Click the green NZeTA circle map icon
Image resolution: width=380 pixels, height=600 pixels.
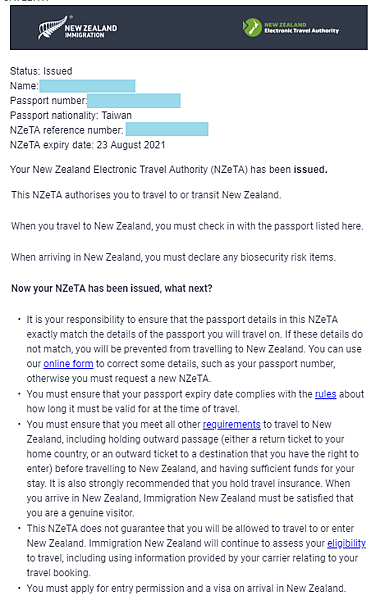(252, 28)
